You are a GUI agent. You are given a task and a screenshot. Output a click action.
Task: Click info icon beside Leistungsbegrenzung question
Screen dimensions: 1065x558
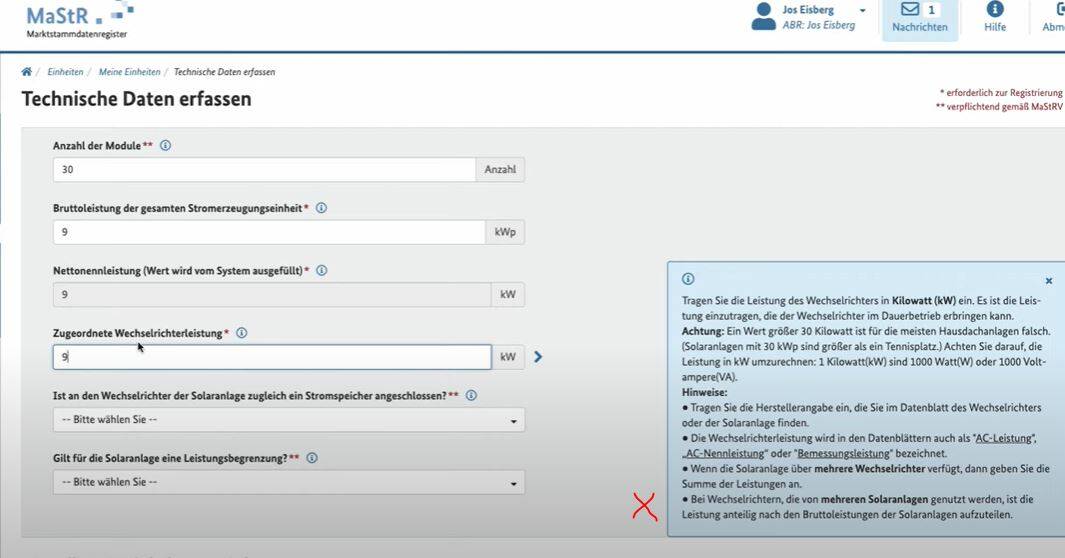(311, 458)
